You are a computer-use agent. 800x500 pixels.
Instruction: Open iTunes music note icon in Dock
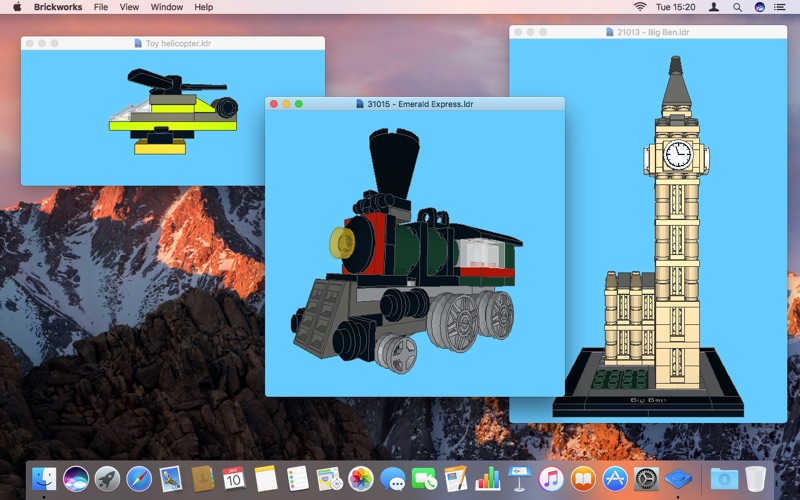click(551, 479)
